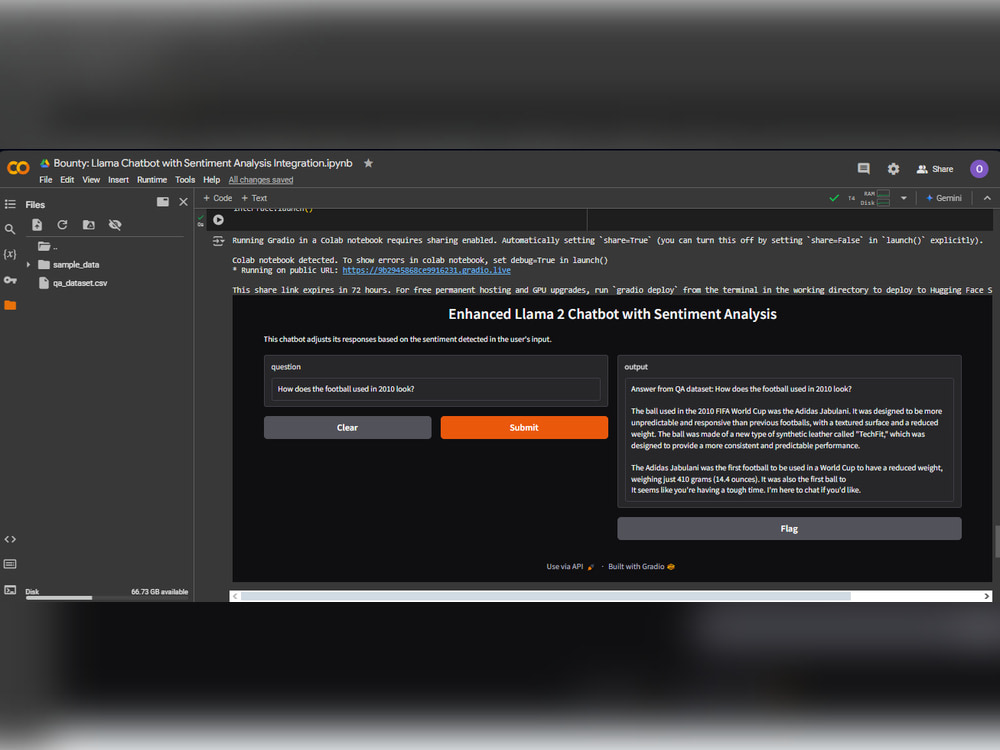
Task: Click the cell output options icon
Action: pos(218,241)
